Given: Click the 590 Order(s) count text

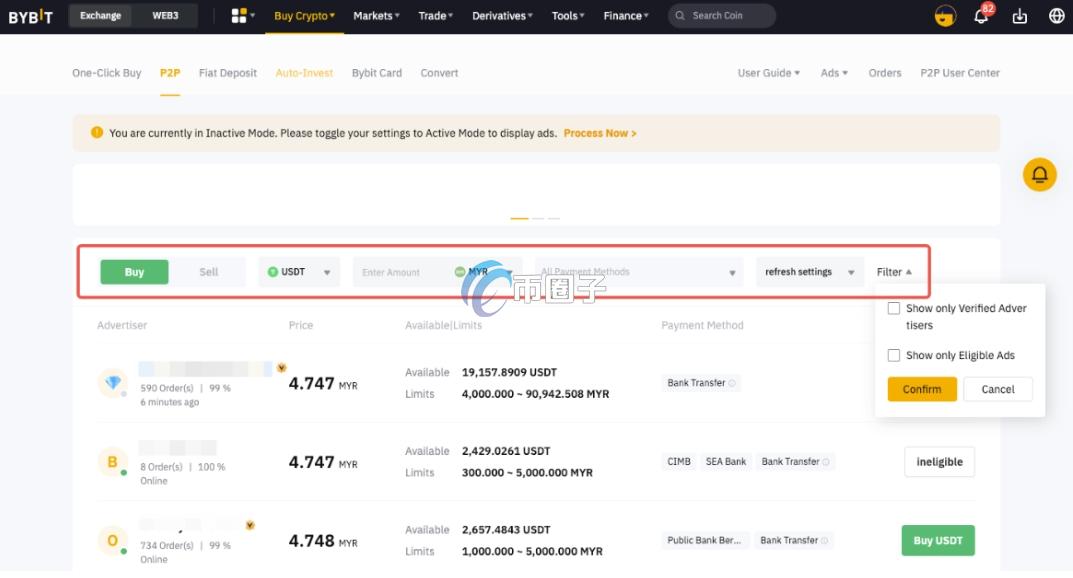Looking at the screenshot, I should click(167, 388).
